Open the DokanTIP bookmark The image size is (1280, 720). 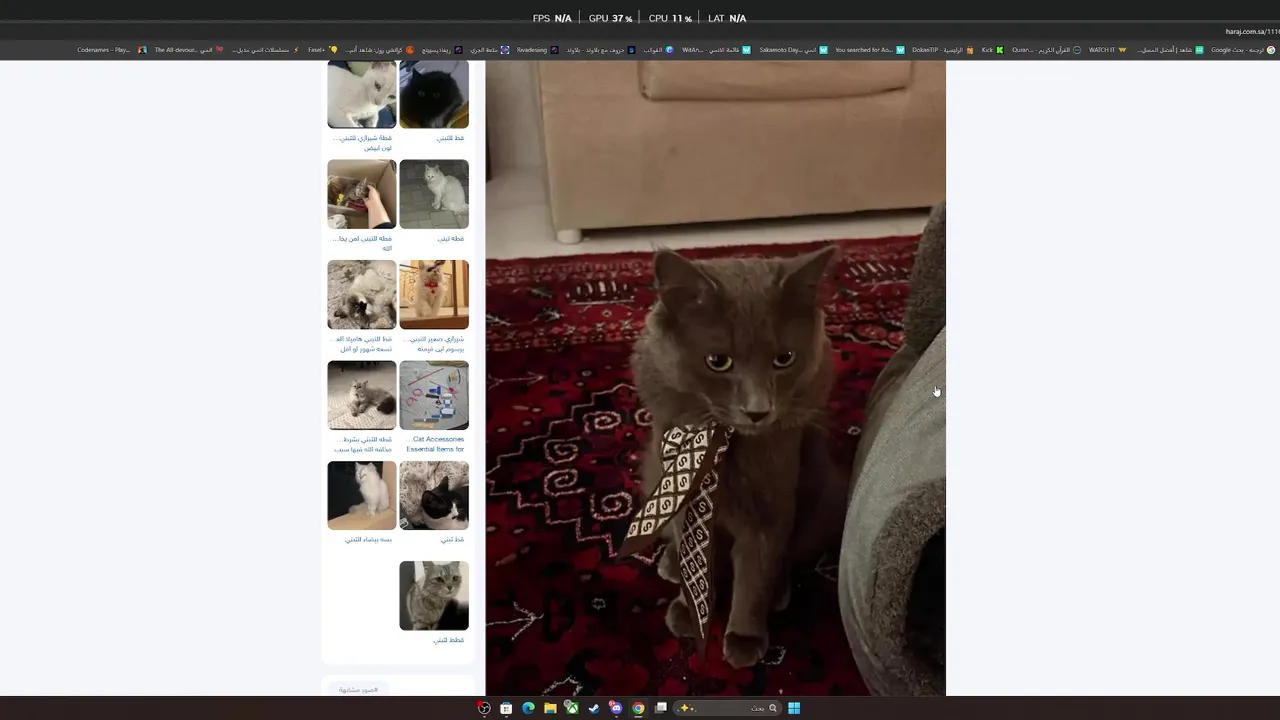[942, 50]
